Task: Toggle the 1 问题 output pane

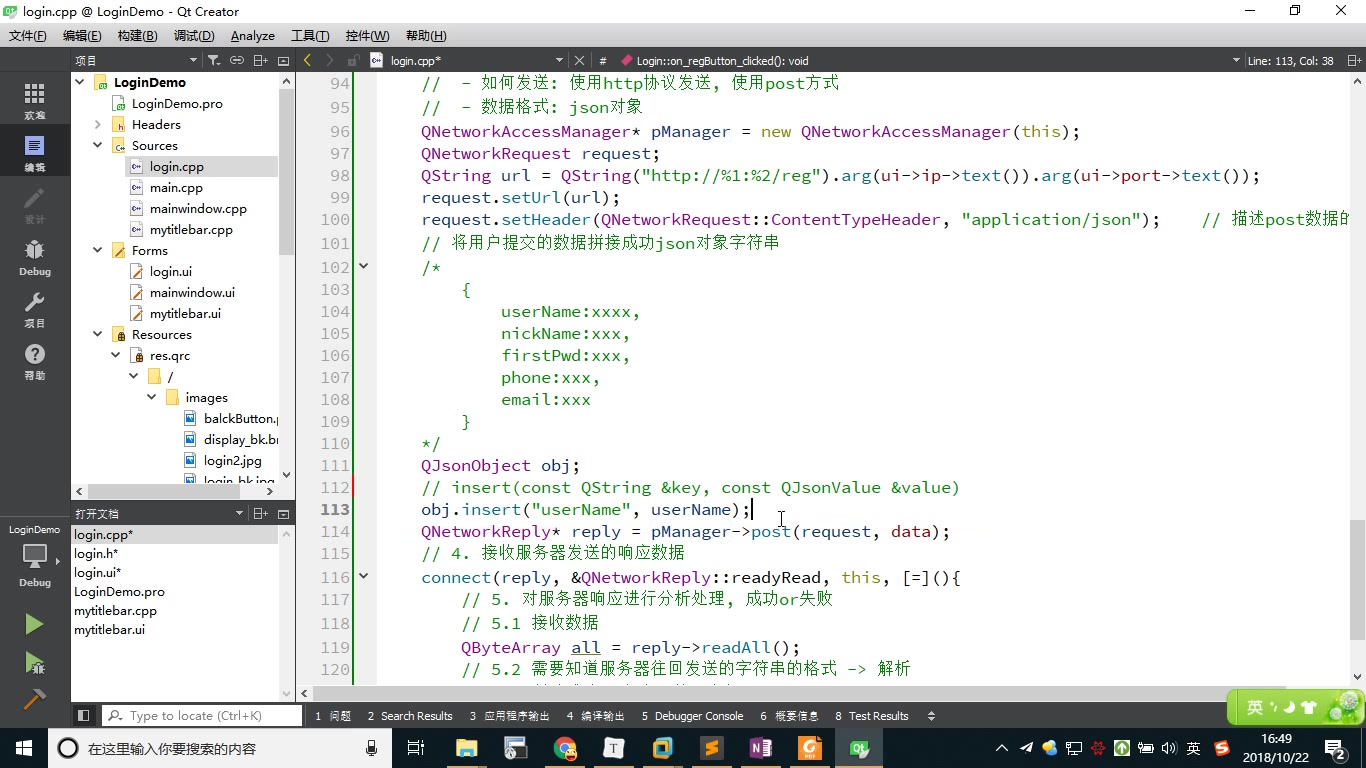Action: (x=333, y=715)
